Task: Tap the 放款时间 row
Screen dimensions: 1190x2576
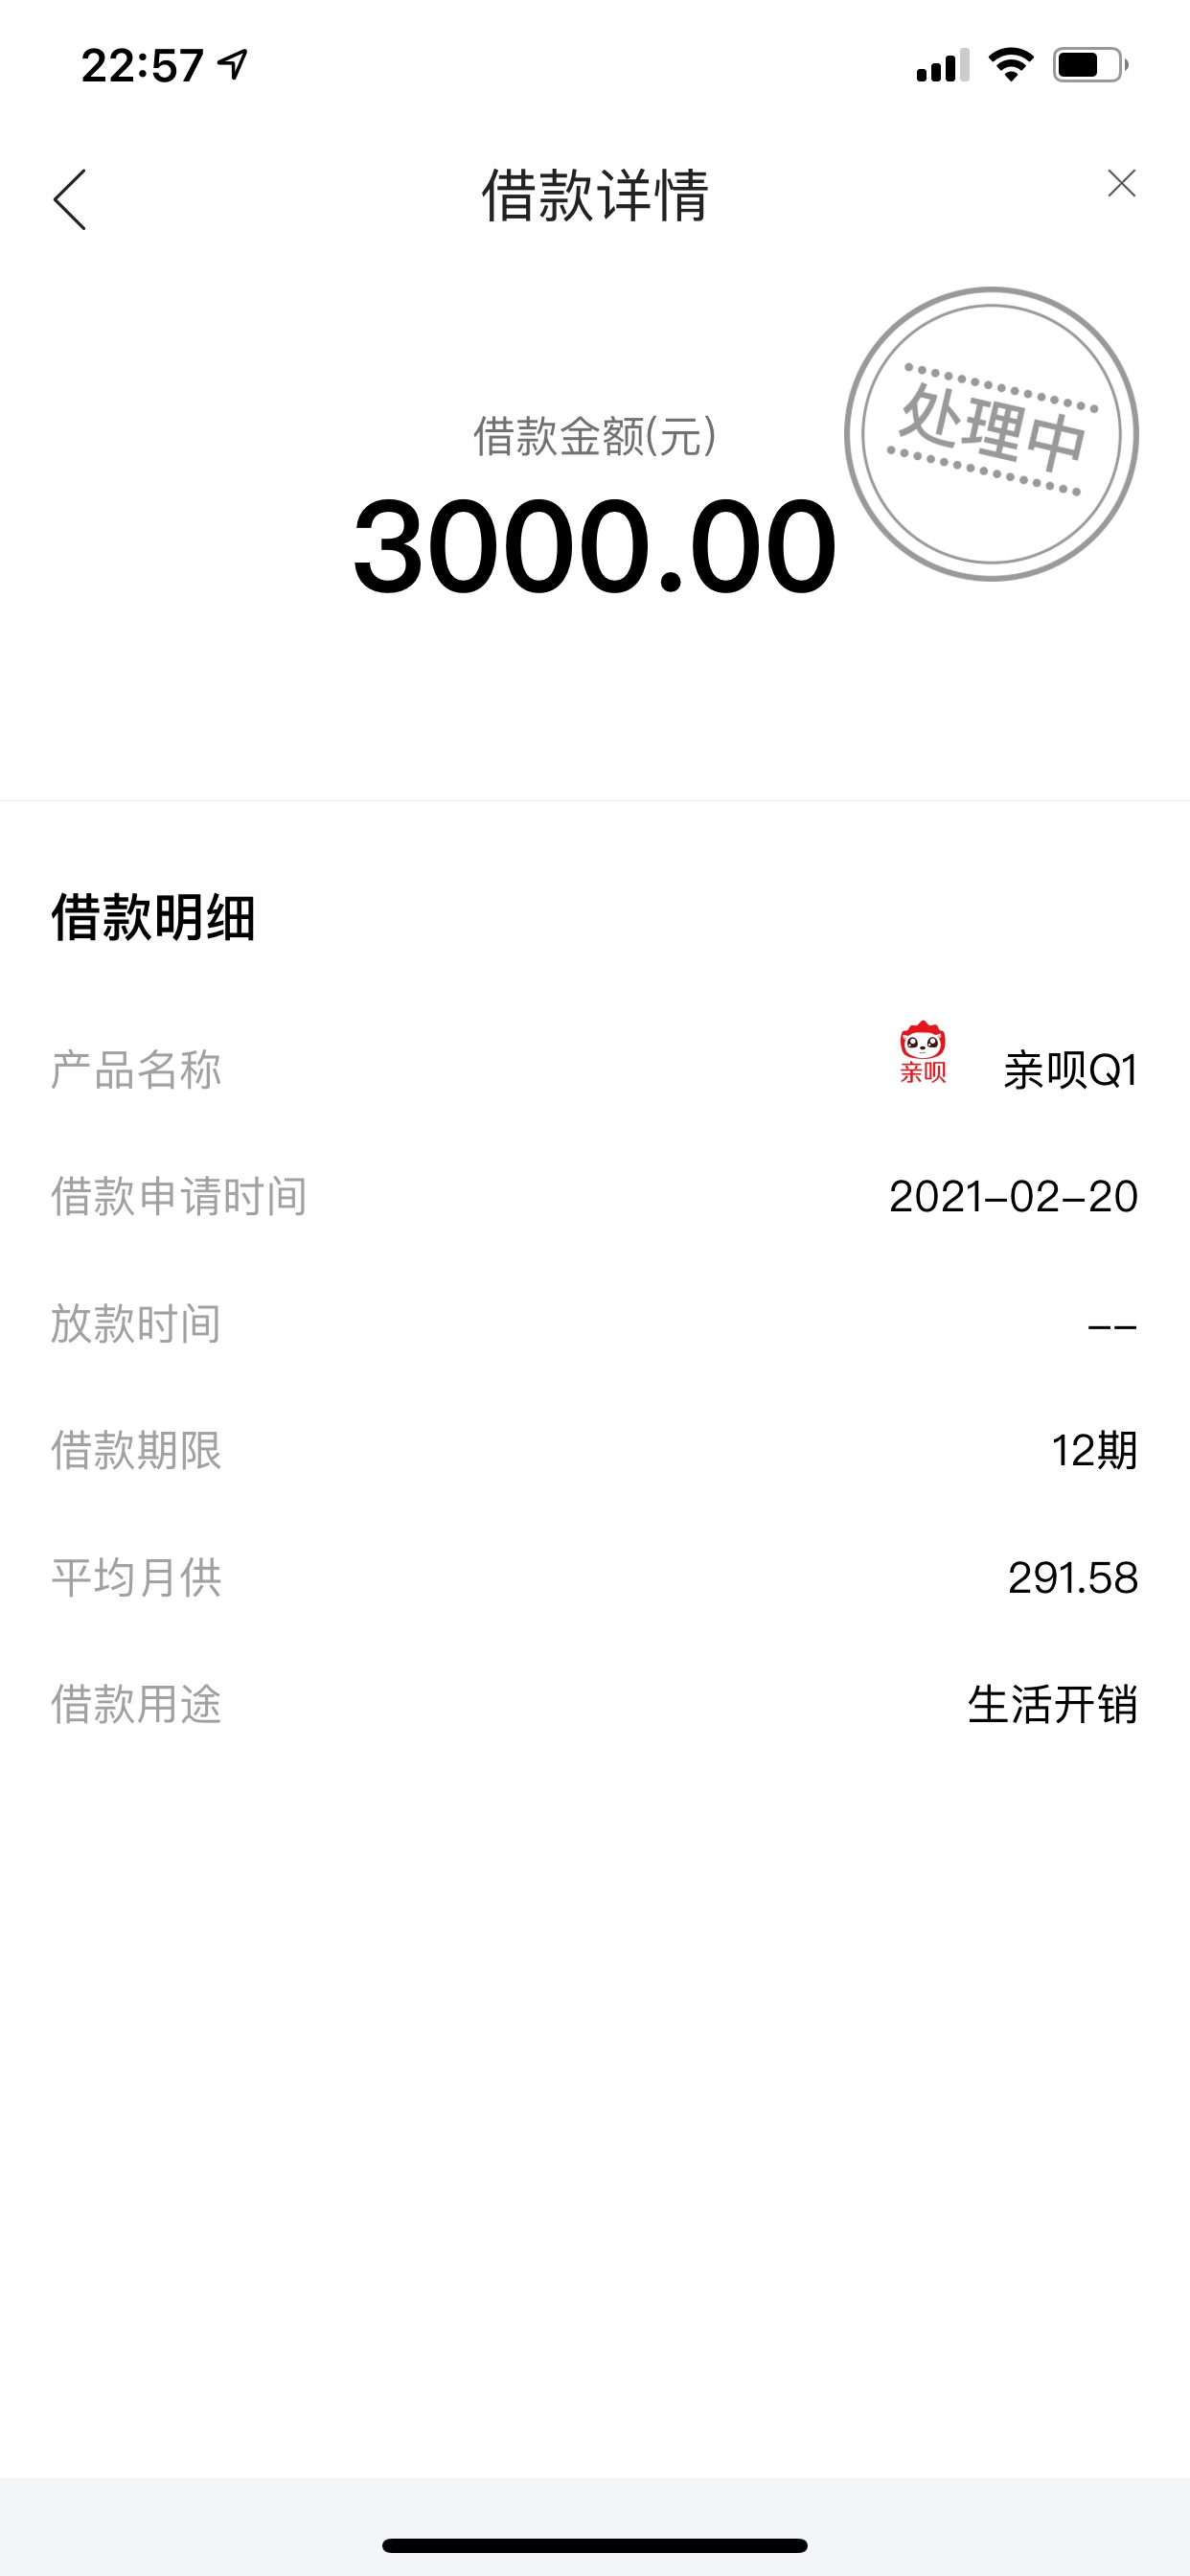Action: click(595, 1324)
